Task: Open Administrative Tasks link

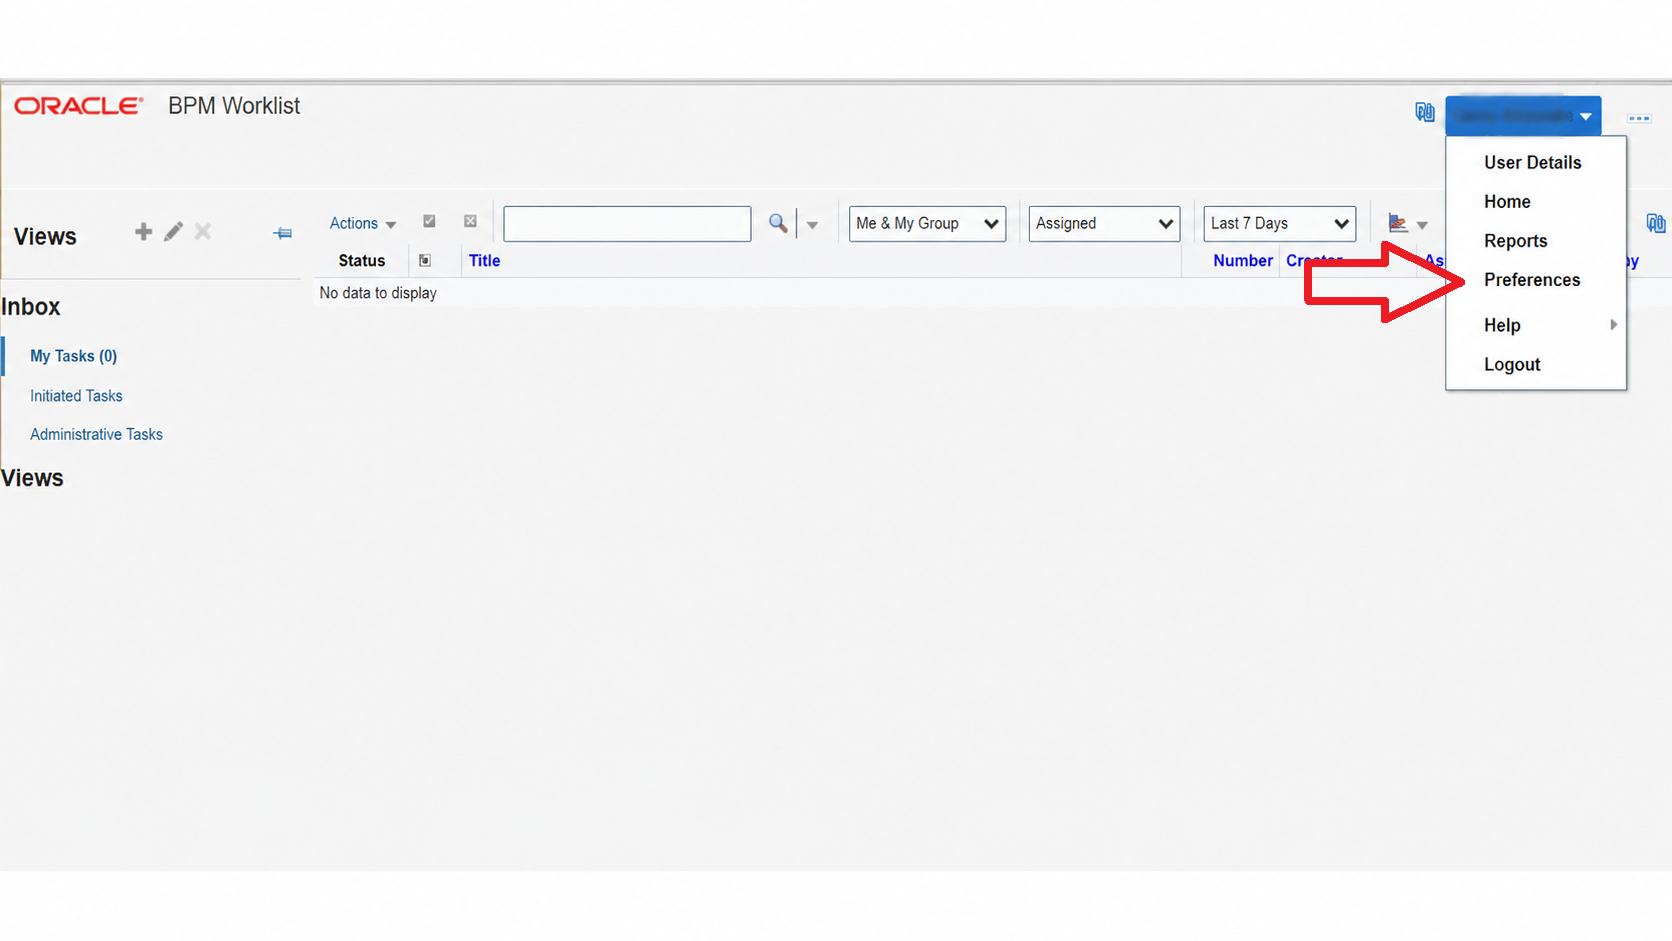Action: 96,434
